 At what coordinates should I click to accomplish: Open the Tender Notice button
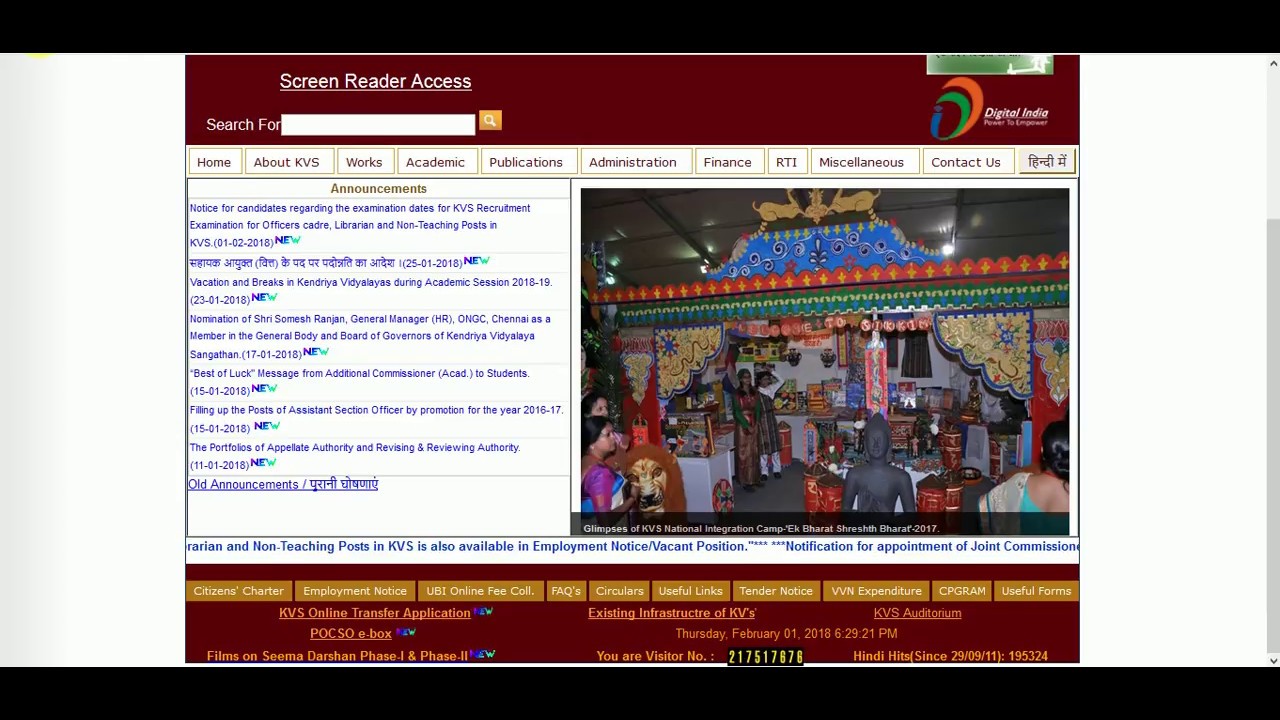tap(776, 591)
